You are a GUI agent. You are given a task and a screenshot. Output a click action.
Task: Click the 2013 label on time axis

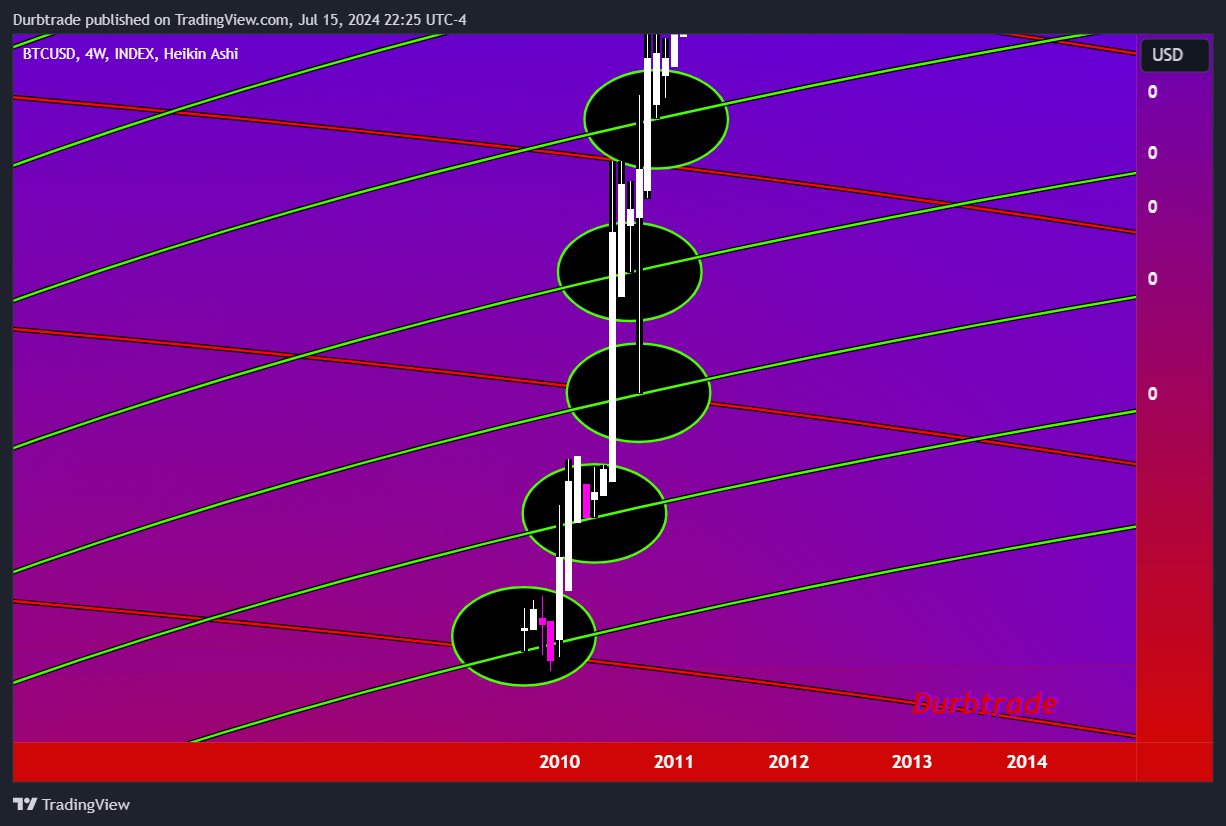[912, 762]
